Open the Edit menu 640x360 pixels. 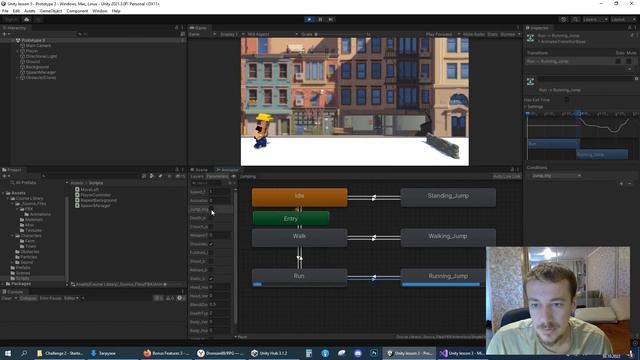click(16, 11)
